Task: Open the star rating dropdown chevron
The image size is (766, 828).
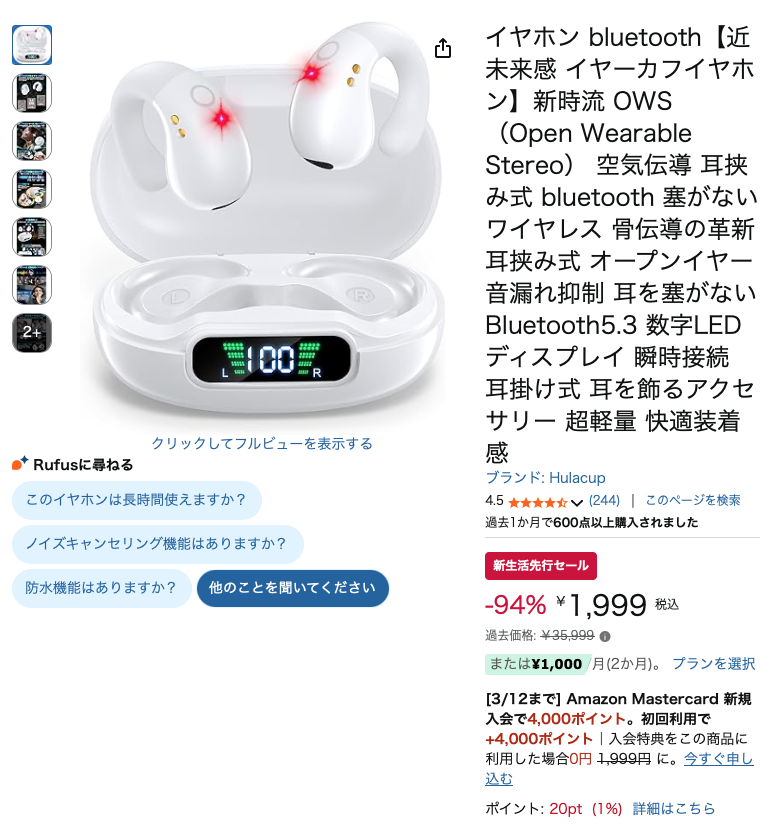Action: tap(576, 502)
